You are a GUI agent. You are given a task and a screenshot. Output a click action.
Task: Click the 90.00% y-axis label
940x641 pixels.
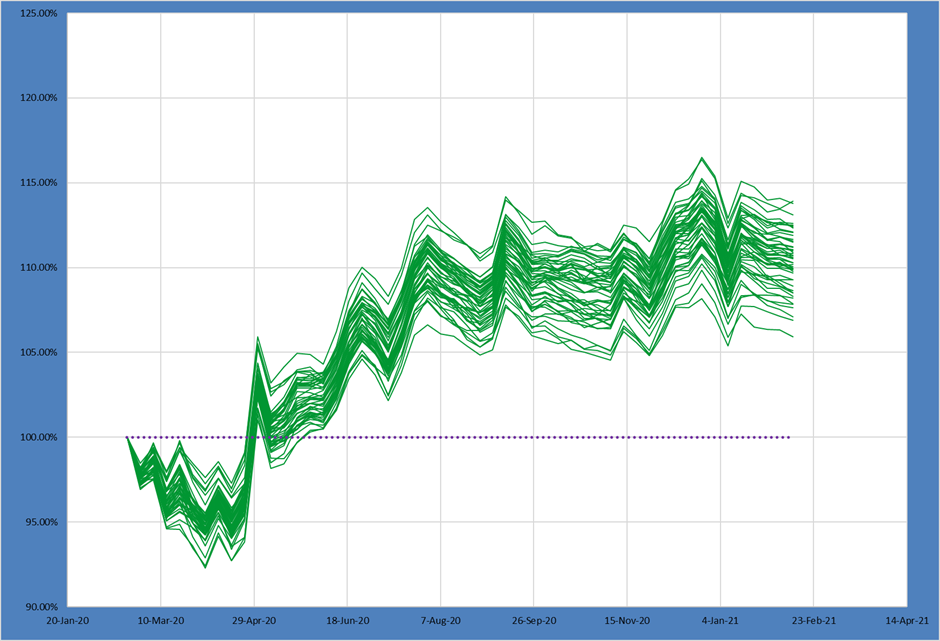(x=41, y=607)
